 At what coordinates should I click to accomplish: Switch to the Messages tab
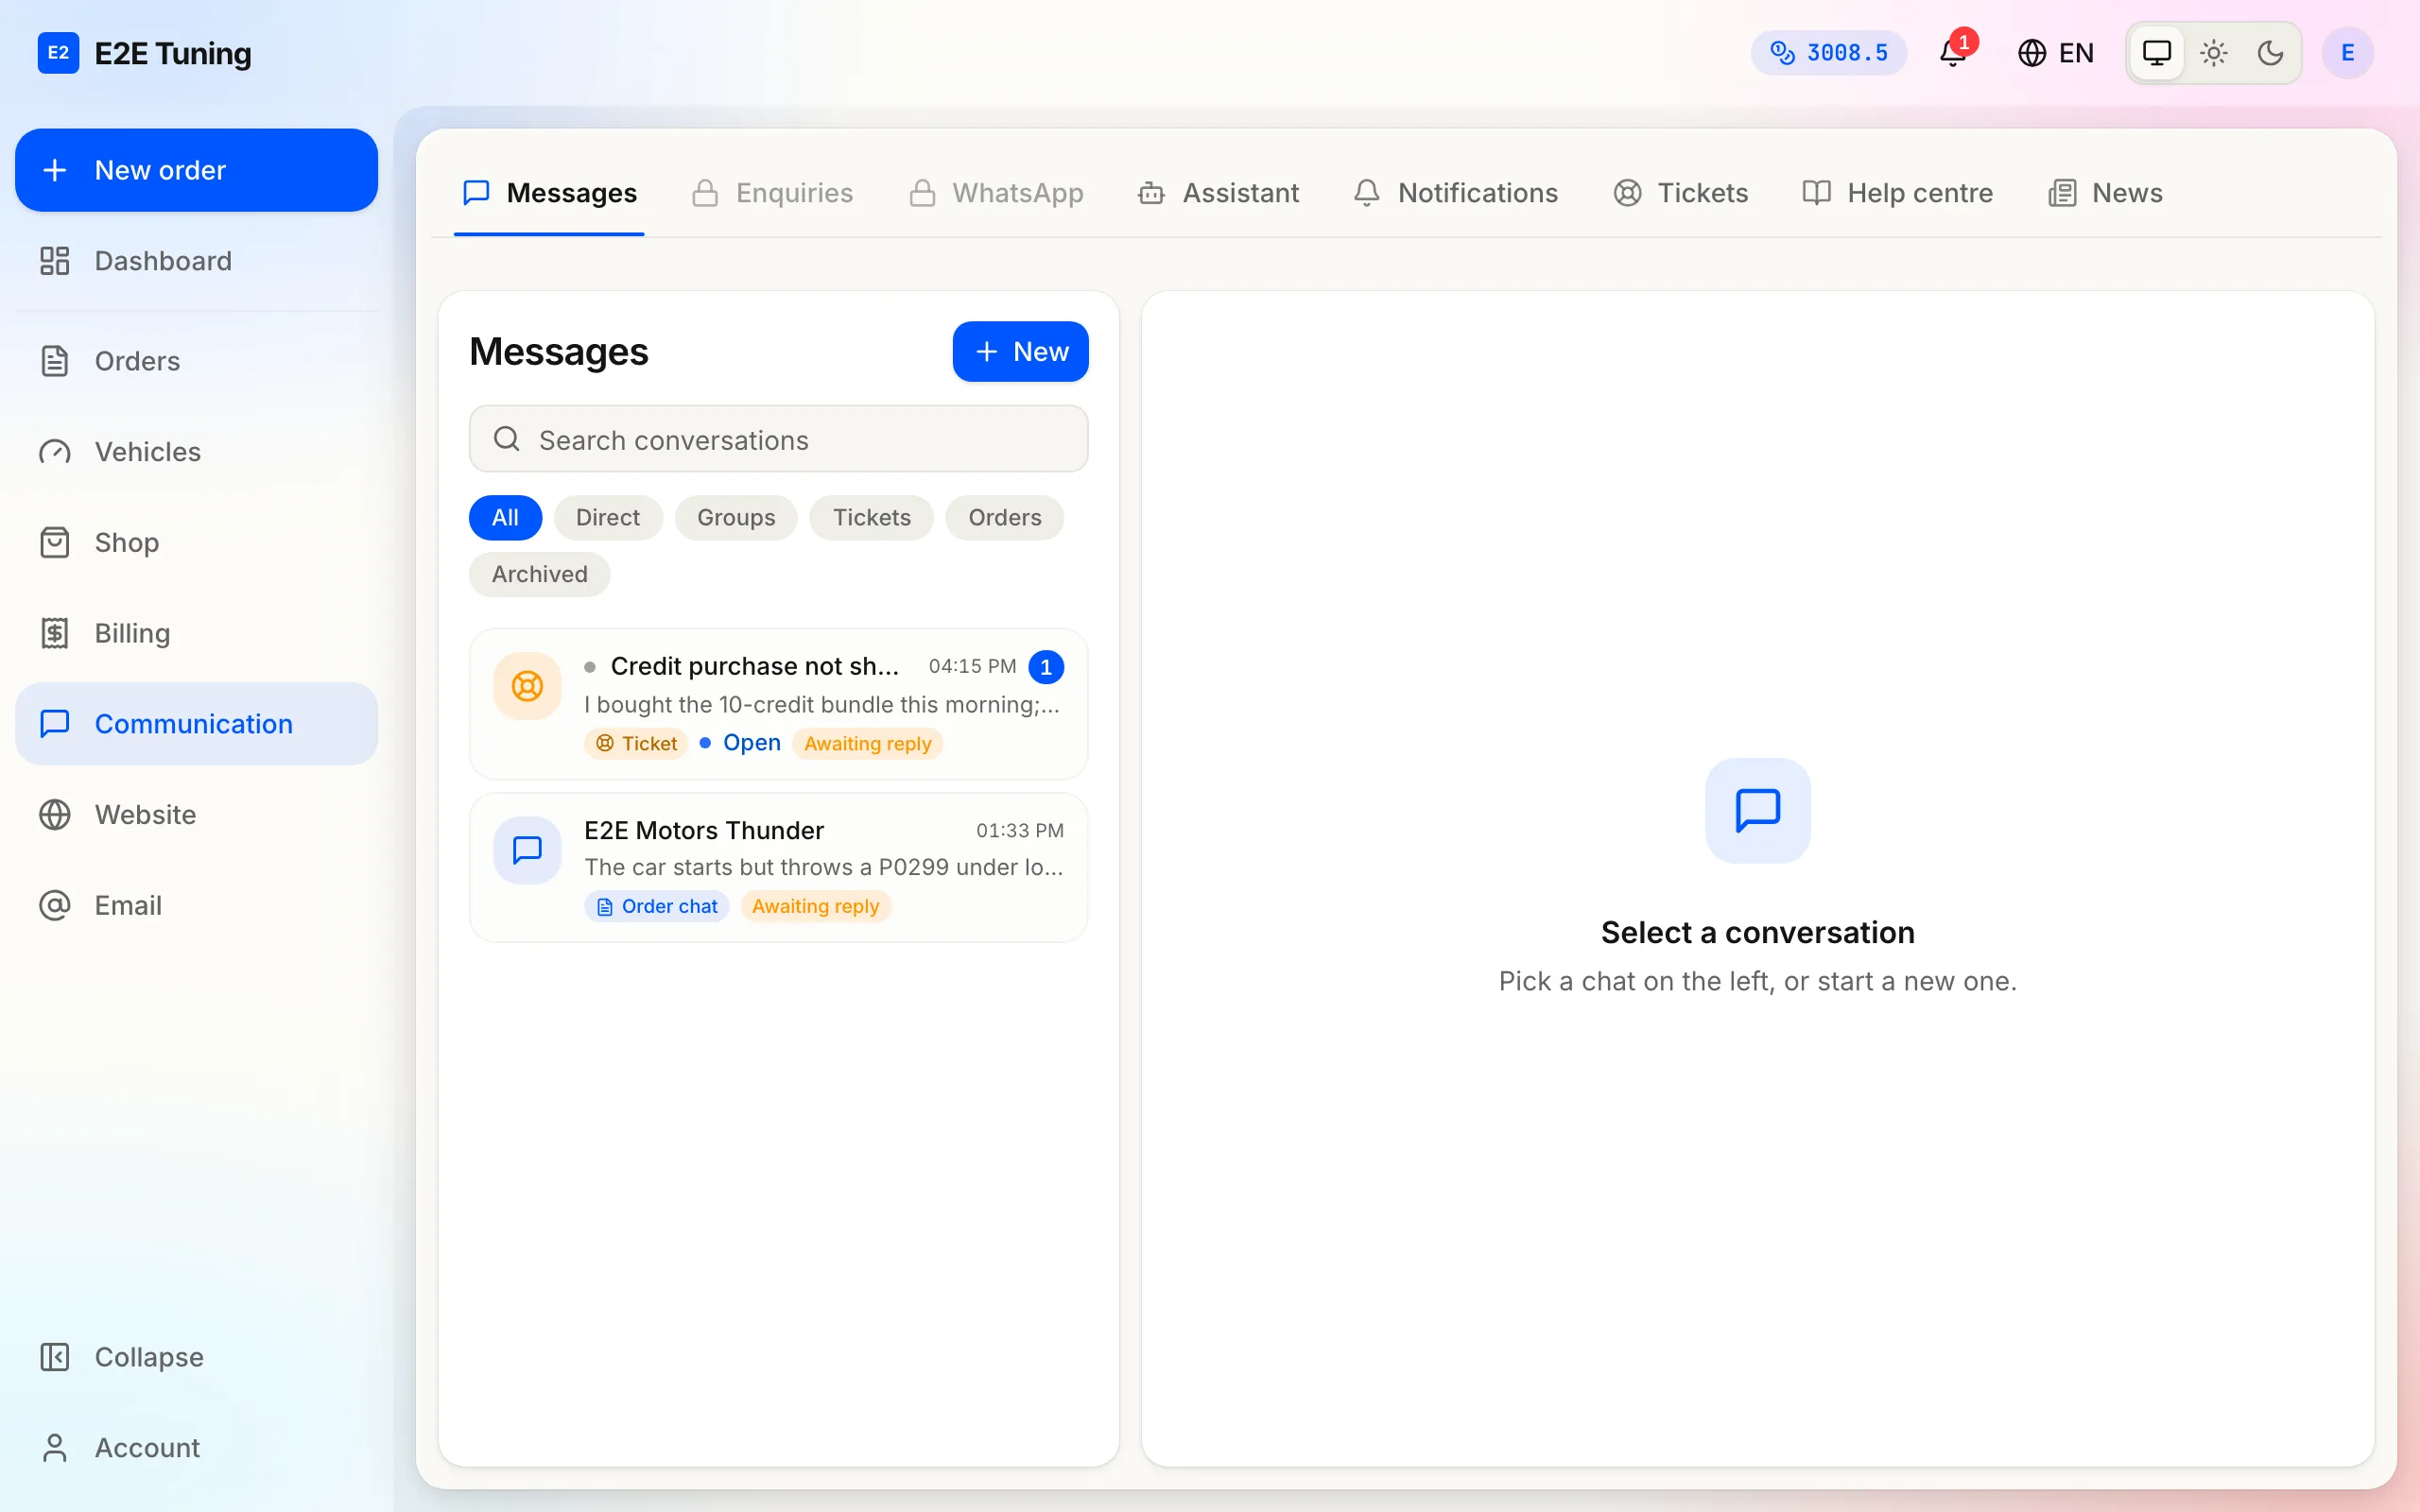pyautogui.click(x=549, y=193)
